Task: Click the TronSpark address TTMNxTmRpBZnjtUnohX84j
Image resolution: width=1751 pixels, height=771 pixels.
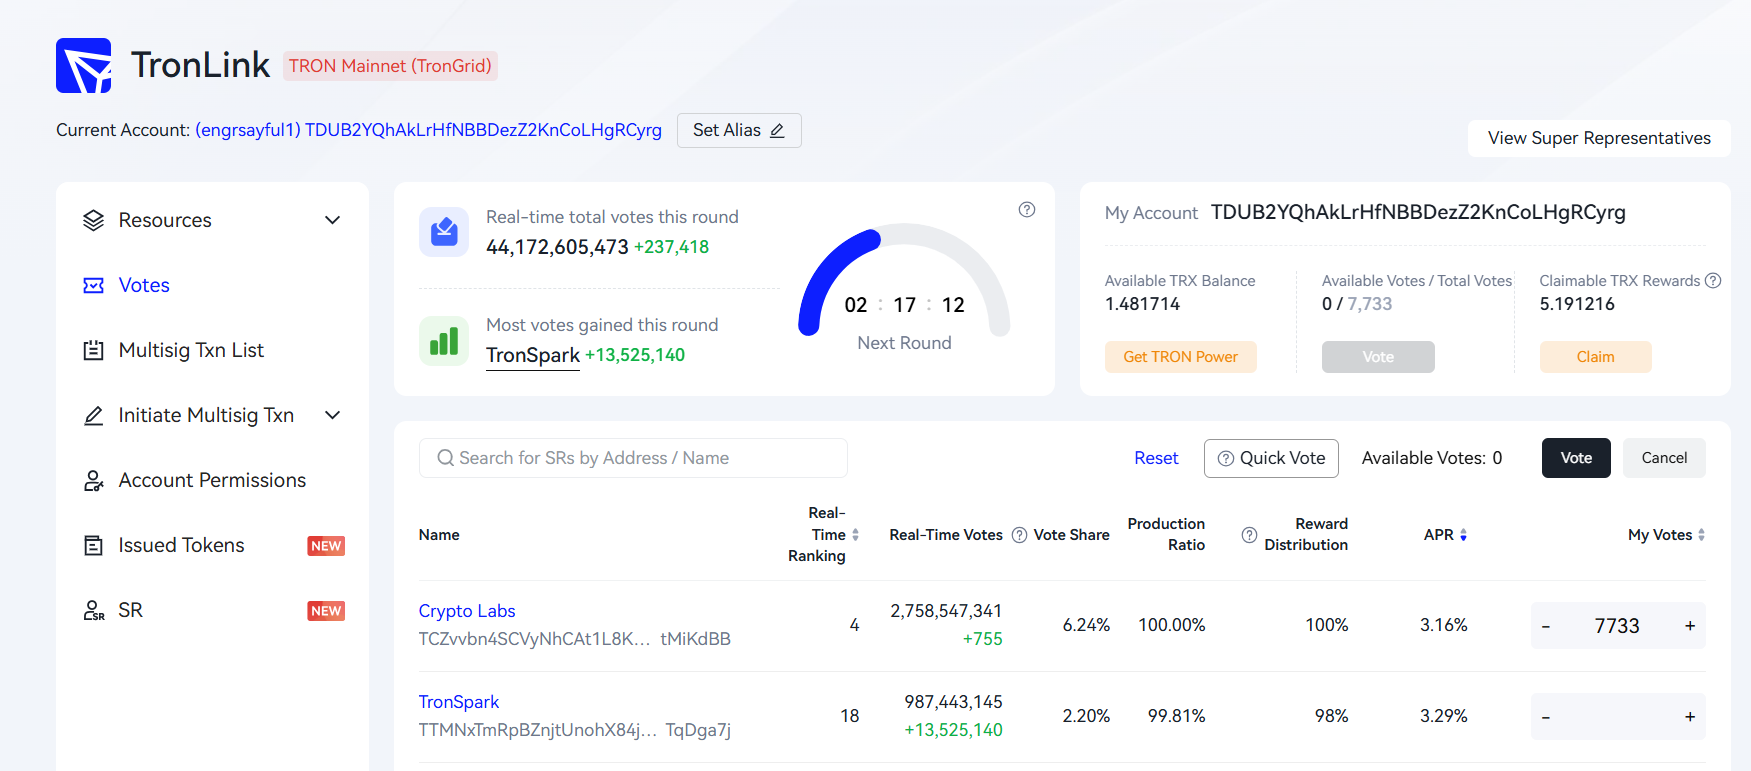Action: click(x=575, y=730)
